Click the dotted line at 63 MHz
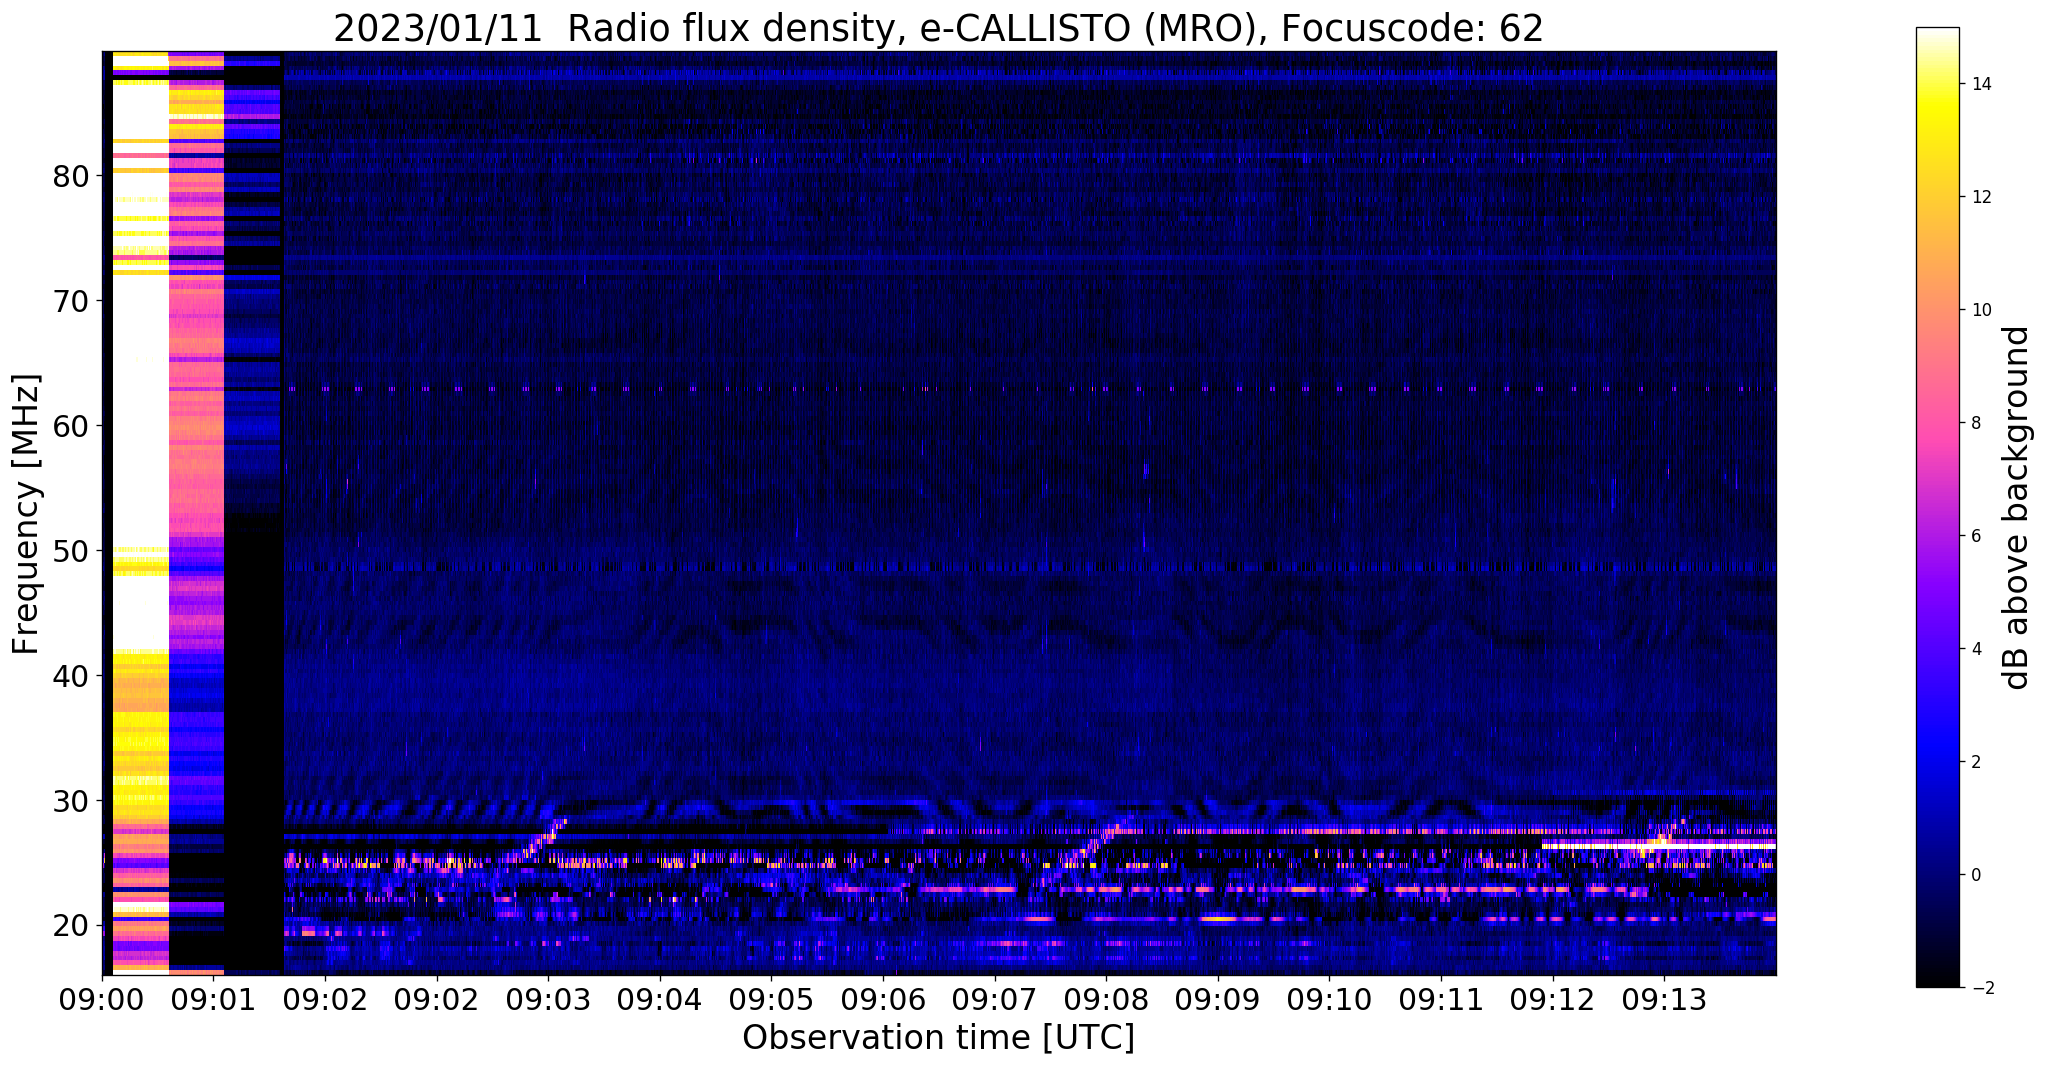The width and height of the screenshot is (2047, 1067). point(1030,389)
